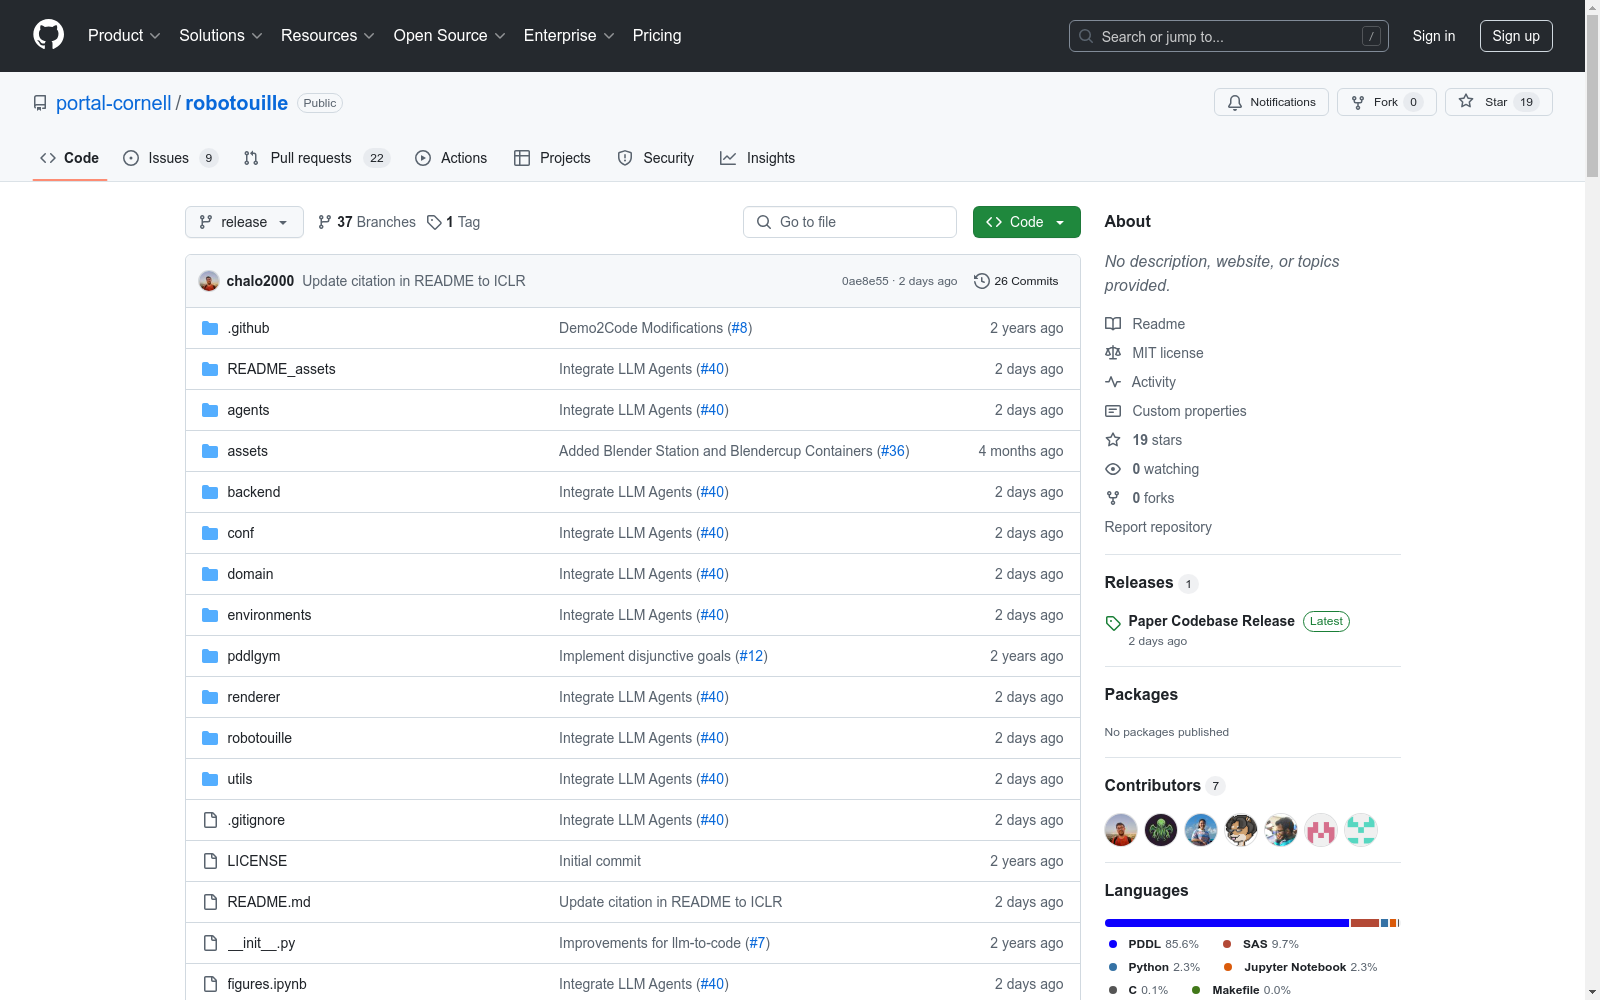Focus the Search or jump to field
The image size is (1600, 1000).
point(1229,36)
